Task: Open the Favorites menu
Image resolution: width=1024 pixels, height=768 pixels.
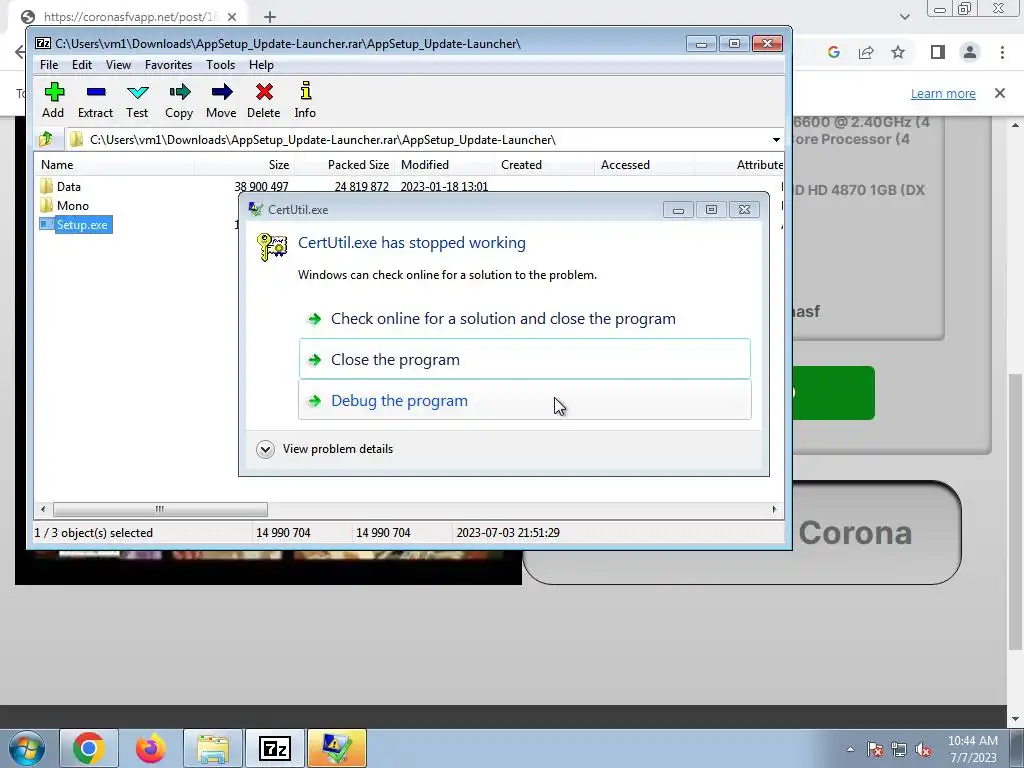Action: point(168,65)
